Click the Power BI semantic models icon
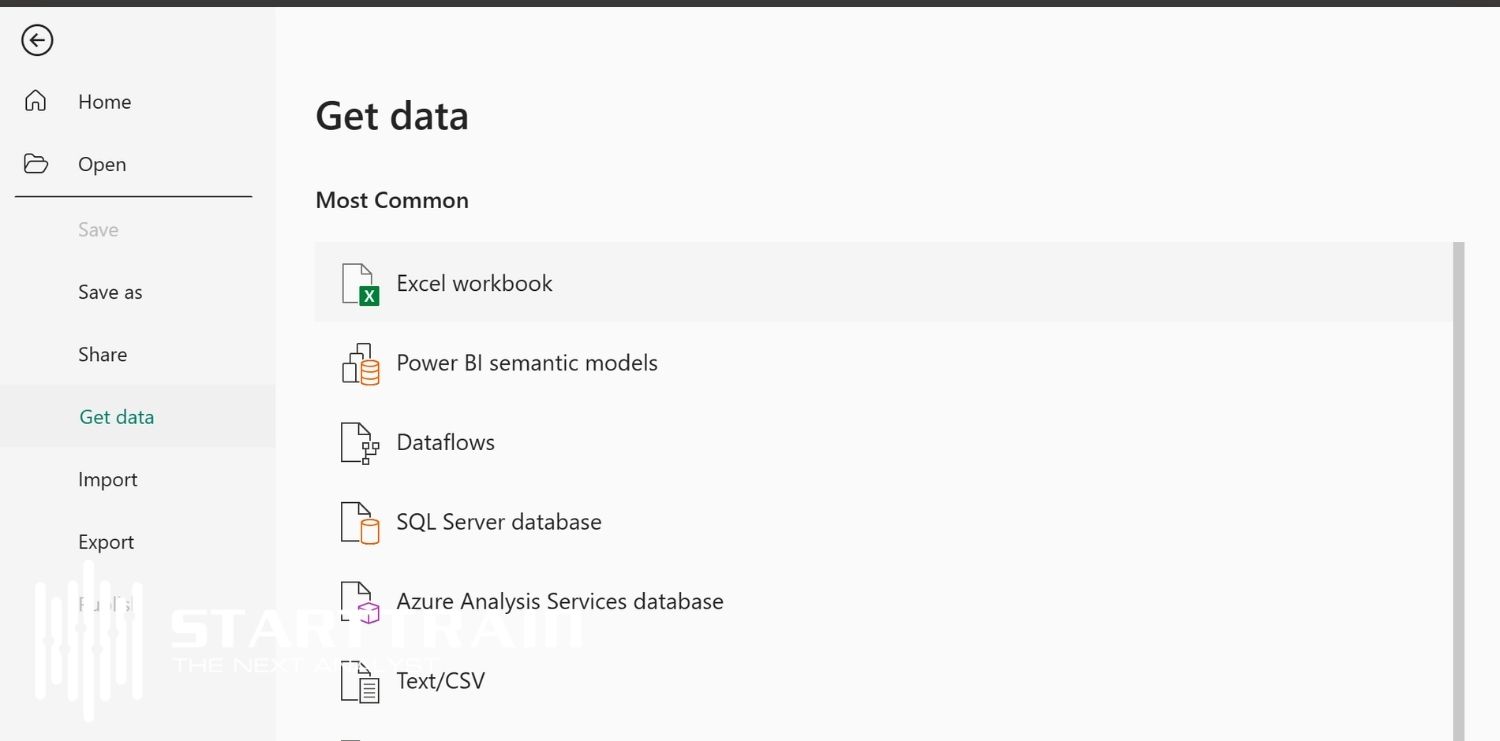The width and height of the screenshot is (1500, 741). [x=359, y=363]
